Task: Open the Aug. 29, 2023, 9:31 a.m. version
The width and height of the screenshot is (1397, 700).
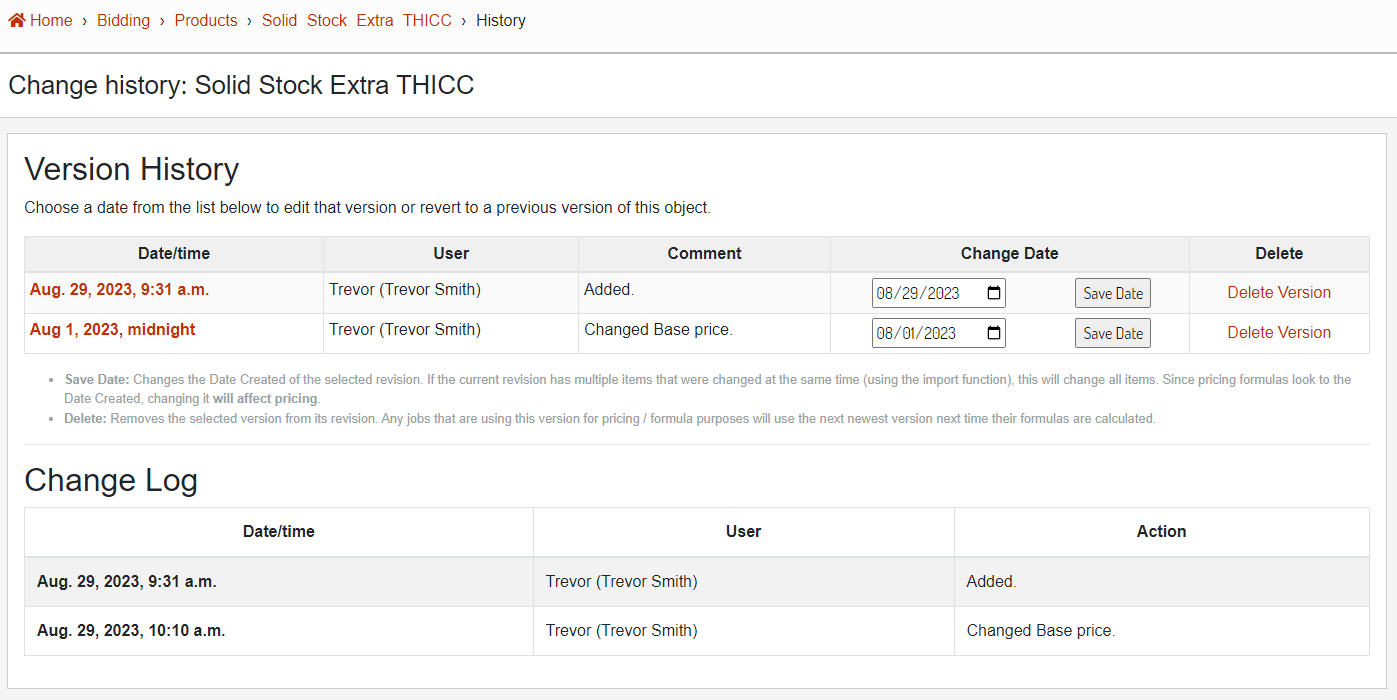Action: click(119, 290)
